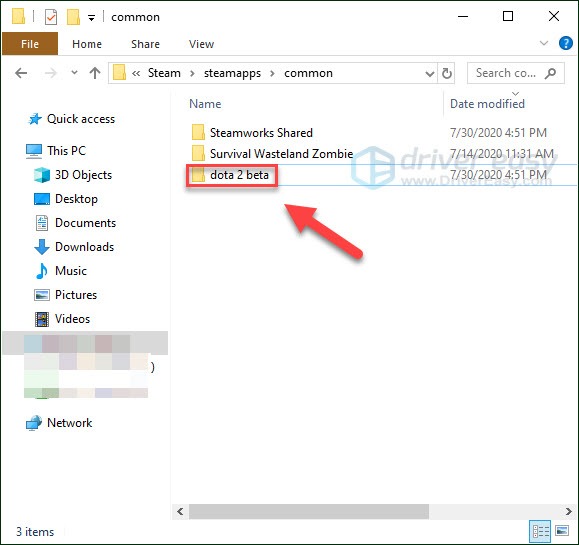Refresh the common folder view

point(447,73)
